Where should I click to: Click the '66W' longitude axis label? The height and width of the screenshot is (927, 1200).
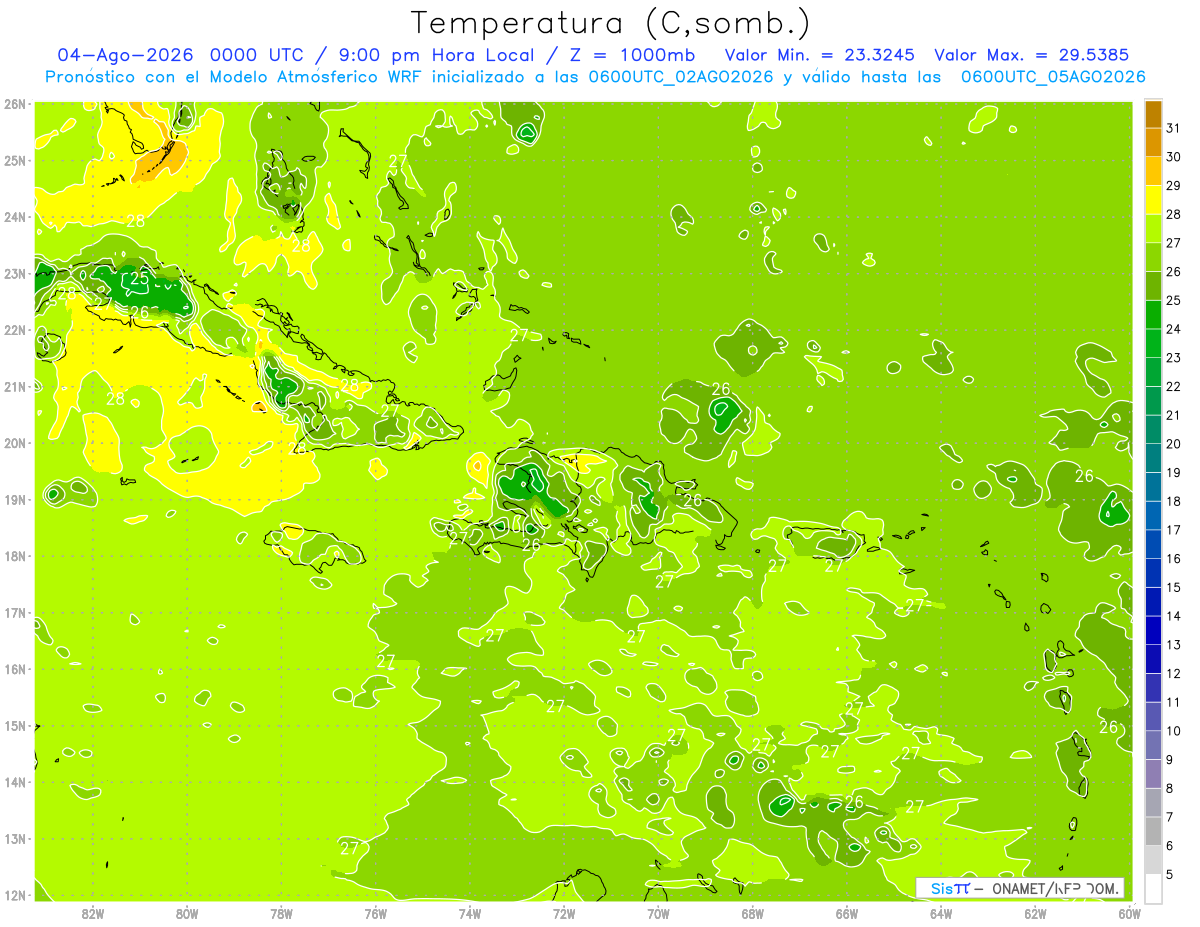tap(847, 913)
